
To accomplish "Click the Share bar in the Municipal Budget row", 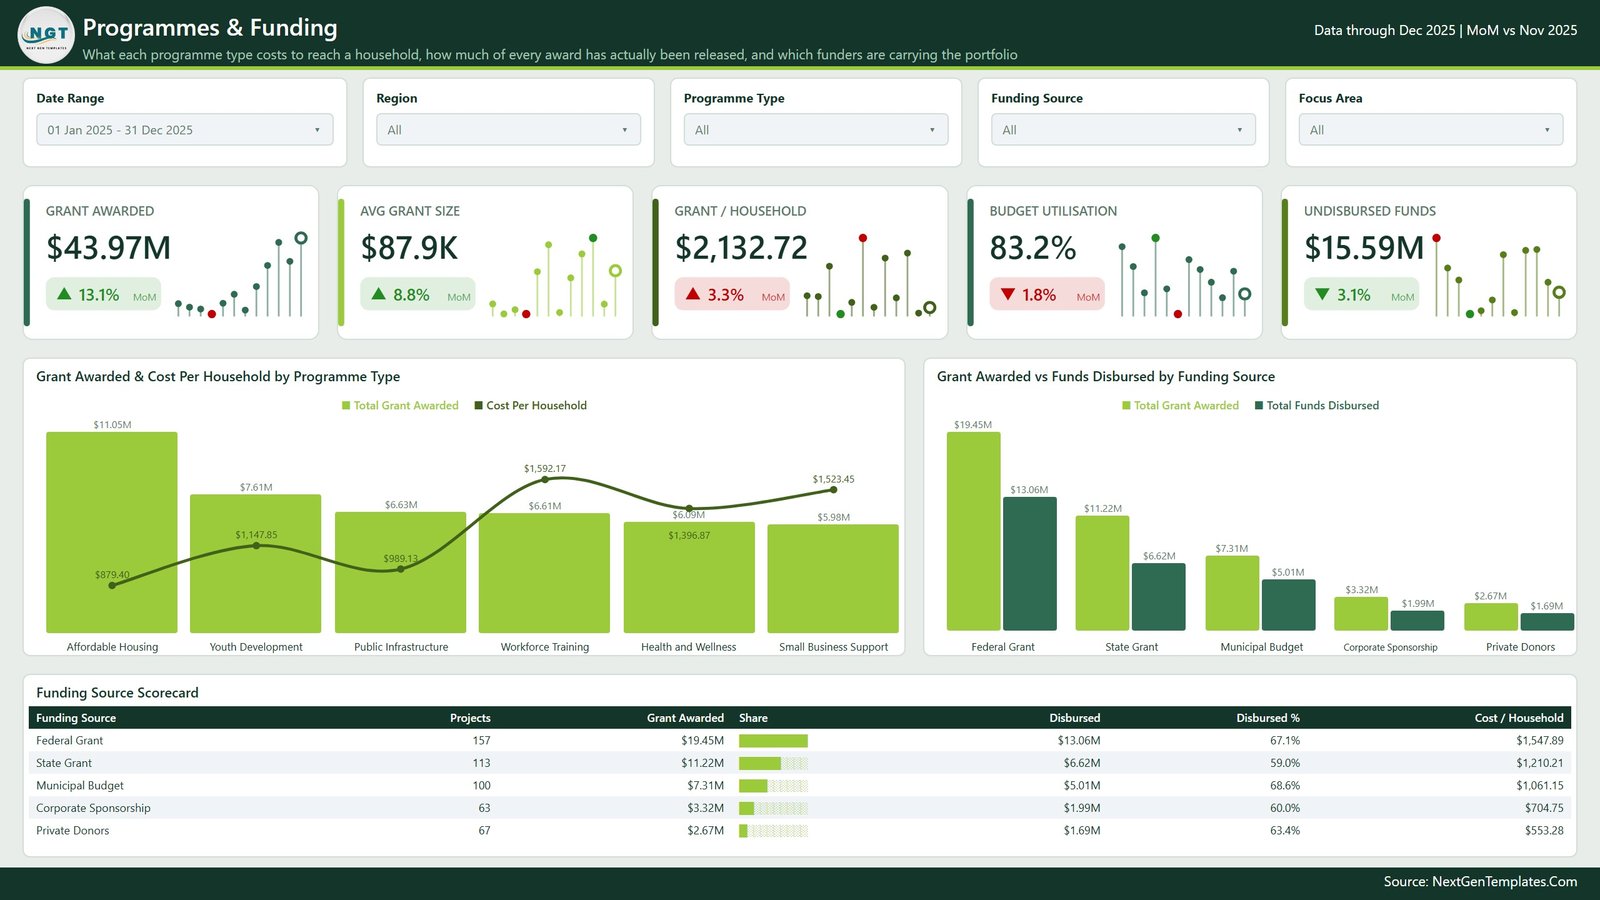I will tap(773, 786).
